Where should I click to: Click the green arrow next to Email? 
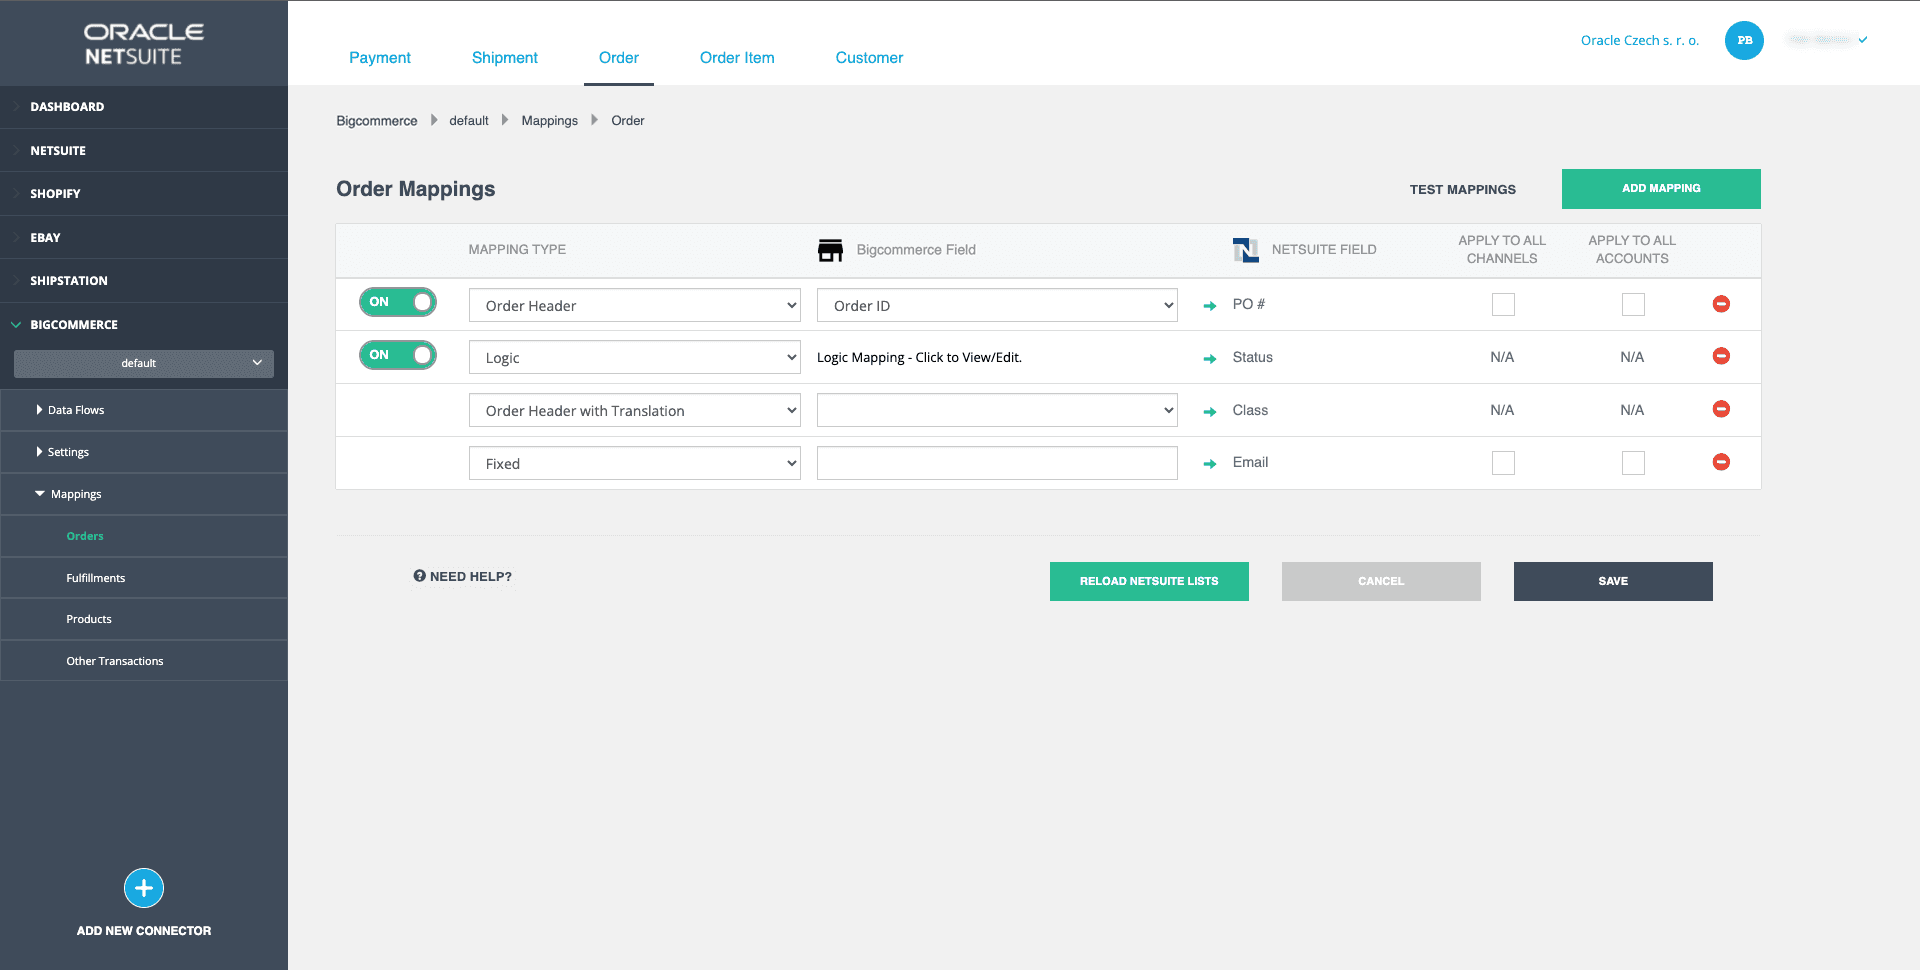(1210, 464)
